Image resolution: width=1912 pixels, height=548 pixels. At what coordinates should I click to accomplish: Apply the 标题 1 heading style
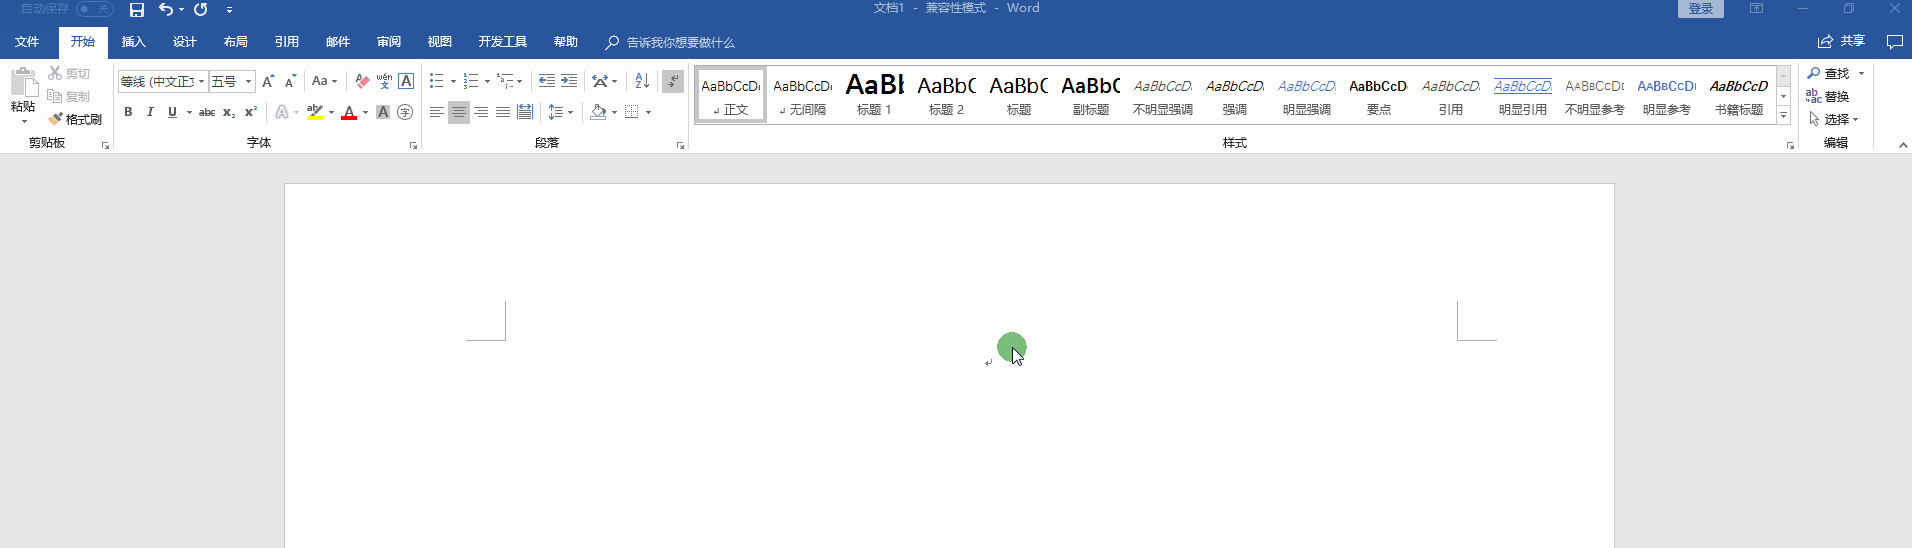pyautogui.click(x=874, y=95)
